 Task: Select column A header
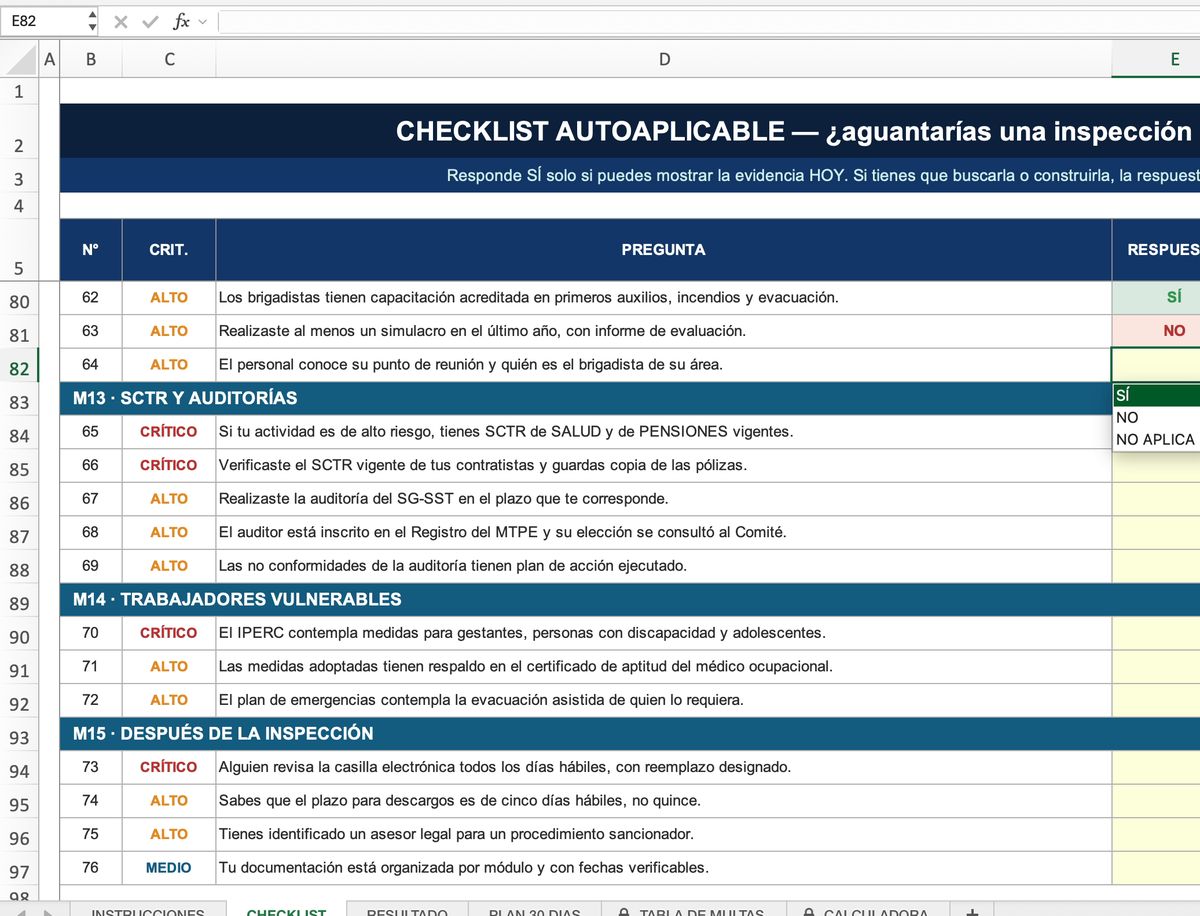click(x=50, y=59)
